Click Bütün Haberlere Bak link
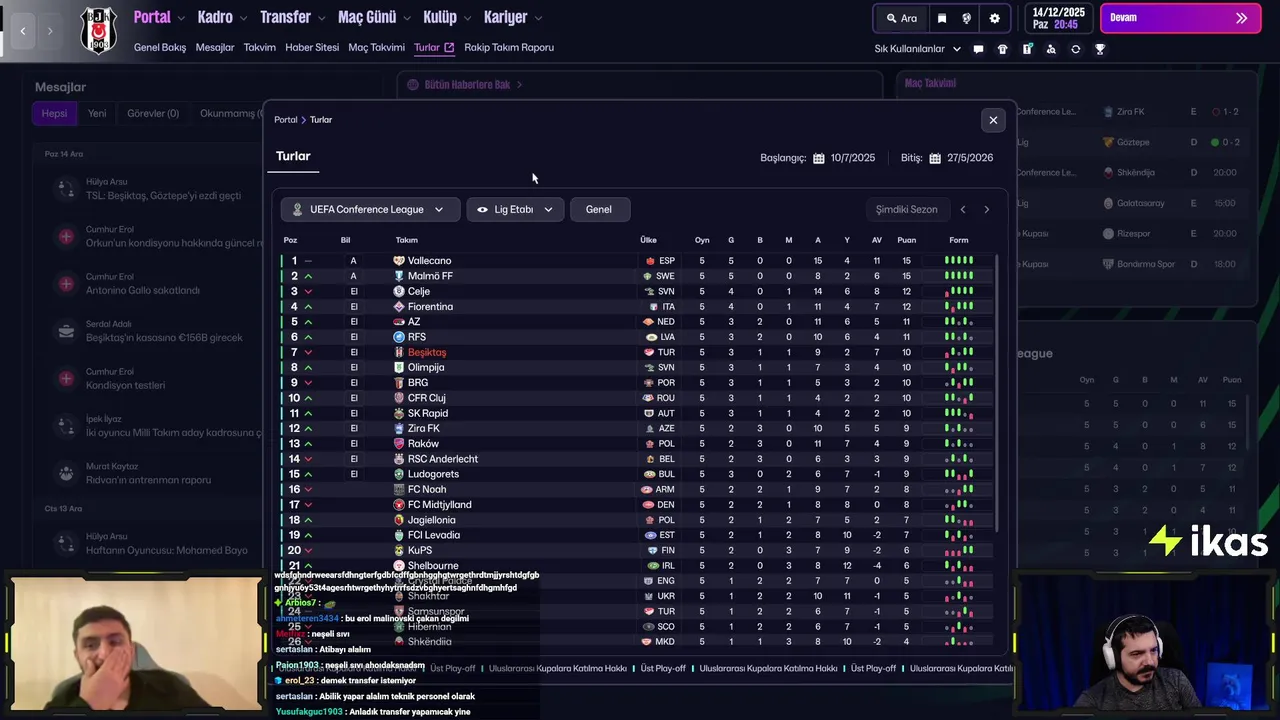Screen dimensions: 1280x720 coord(466,85)
